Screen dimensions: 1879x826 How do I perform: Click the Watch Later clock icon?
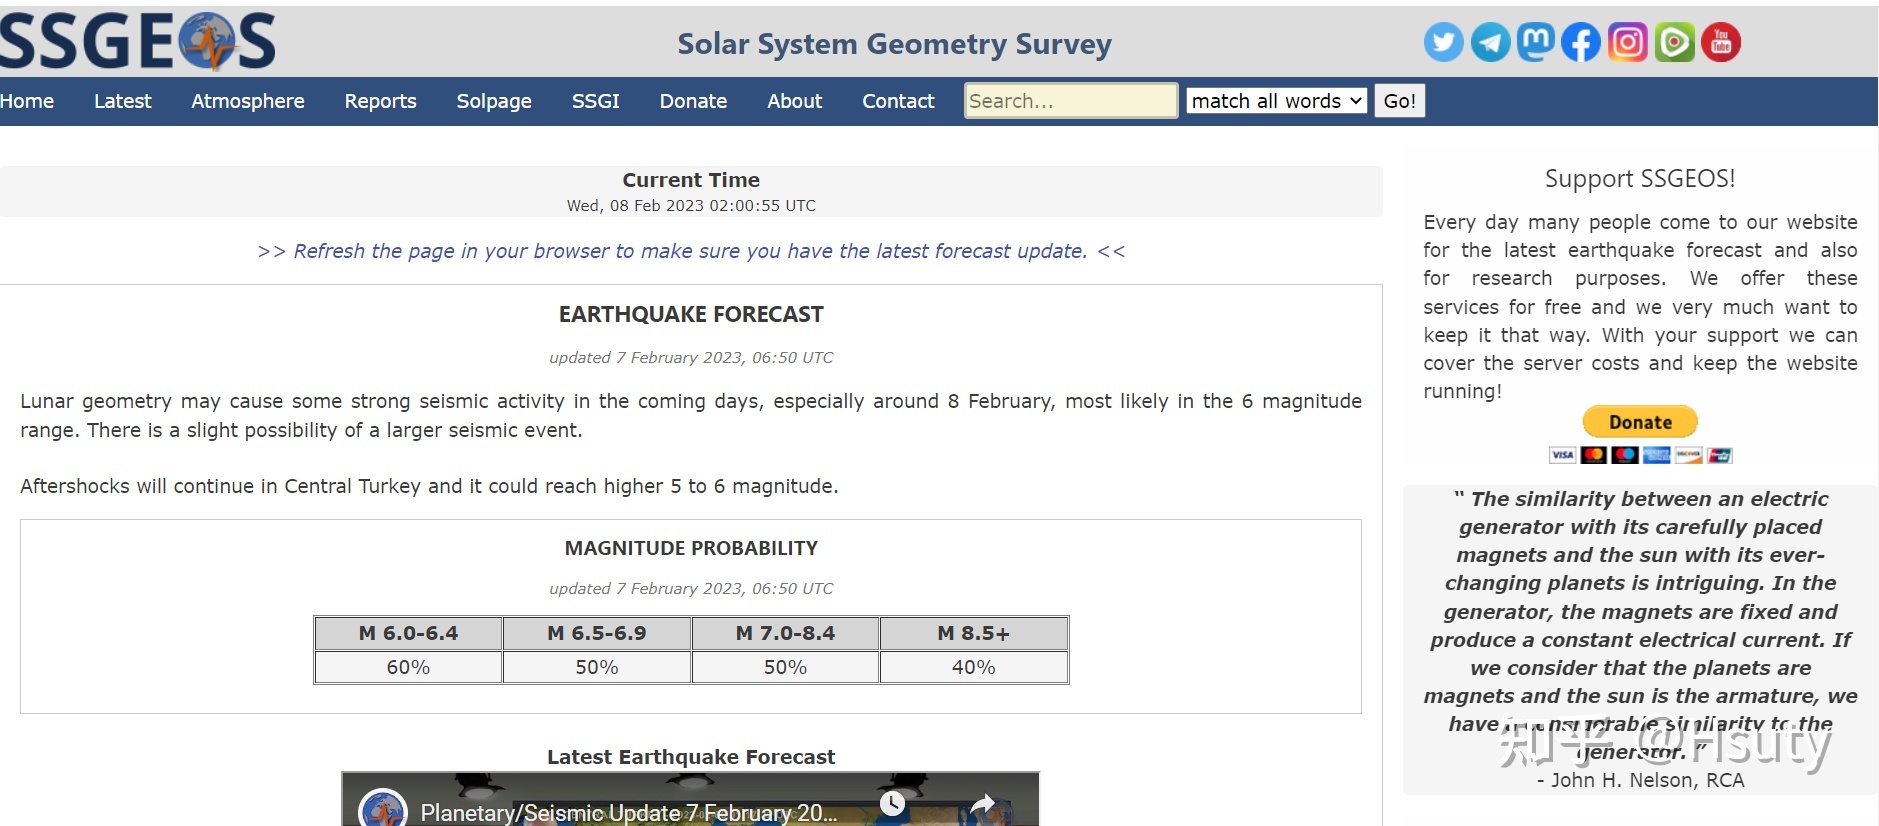[x=892, y=803]
